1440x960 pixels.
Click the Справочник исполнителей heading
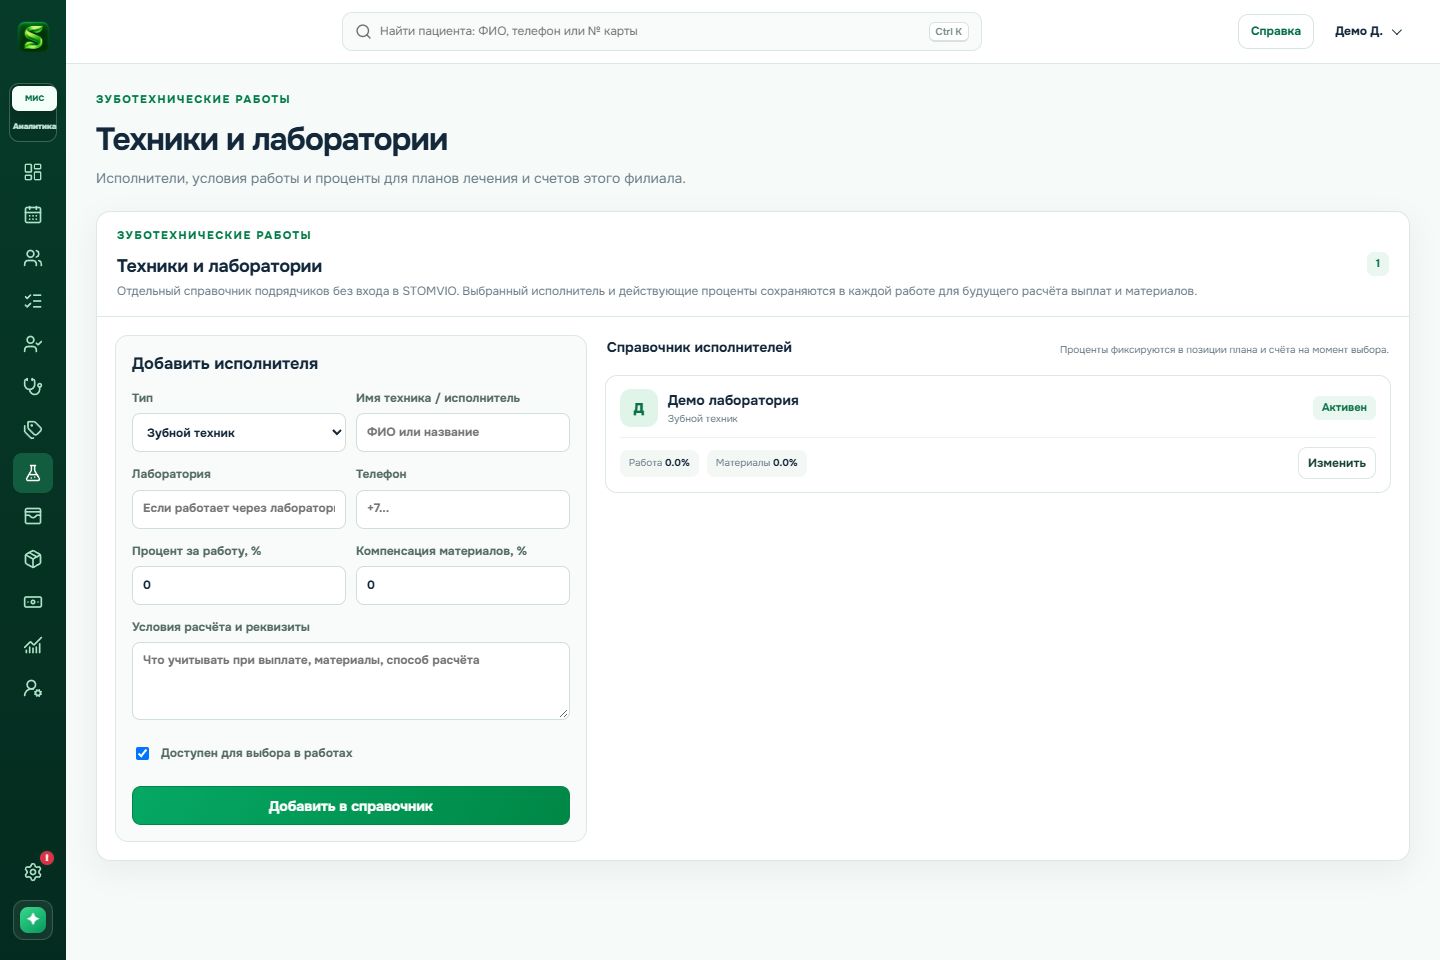[x=699, y=348]
